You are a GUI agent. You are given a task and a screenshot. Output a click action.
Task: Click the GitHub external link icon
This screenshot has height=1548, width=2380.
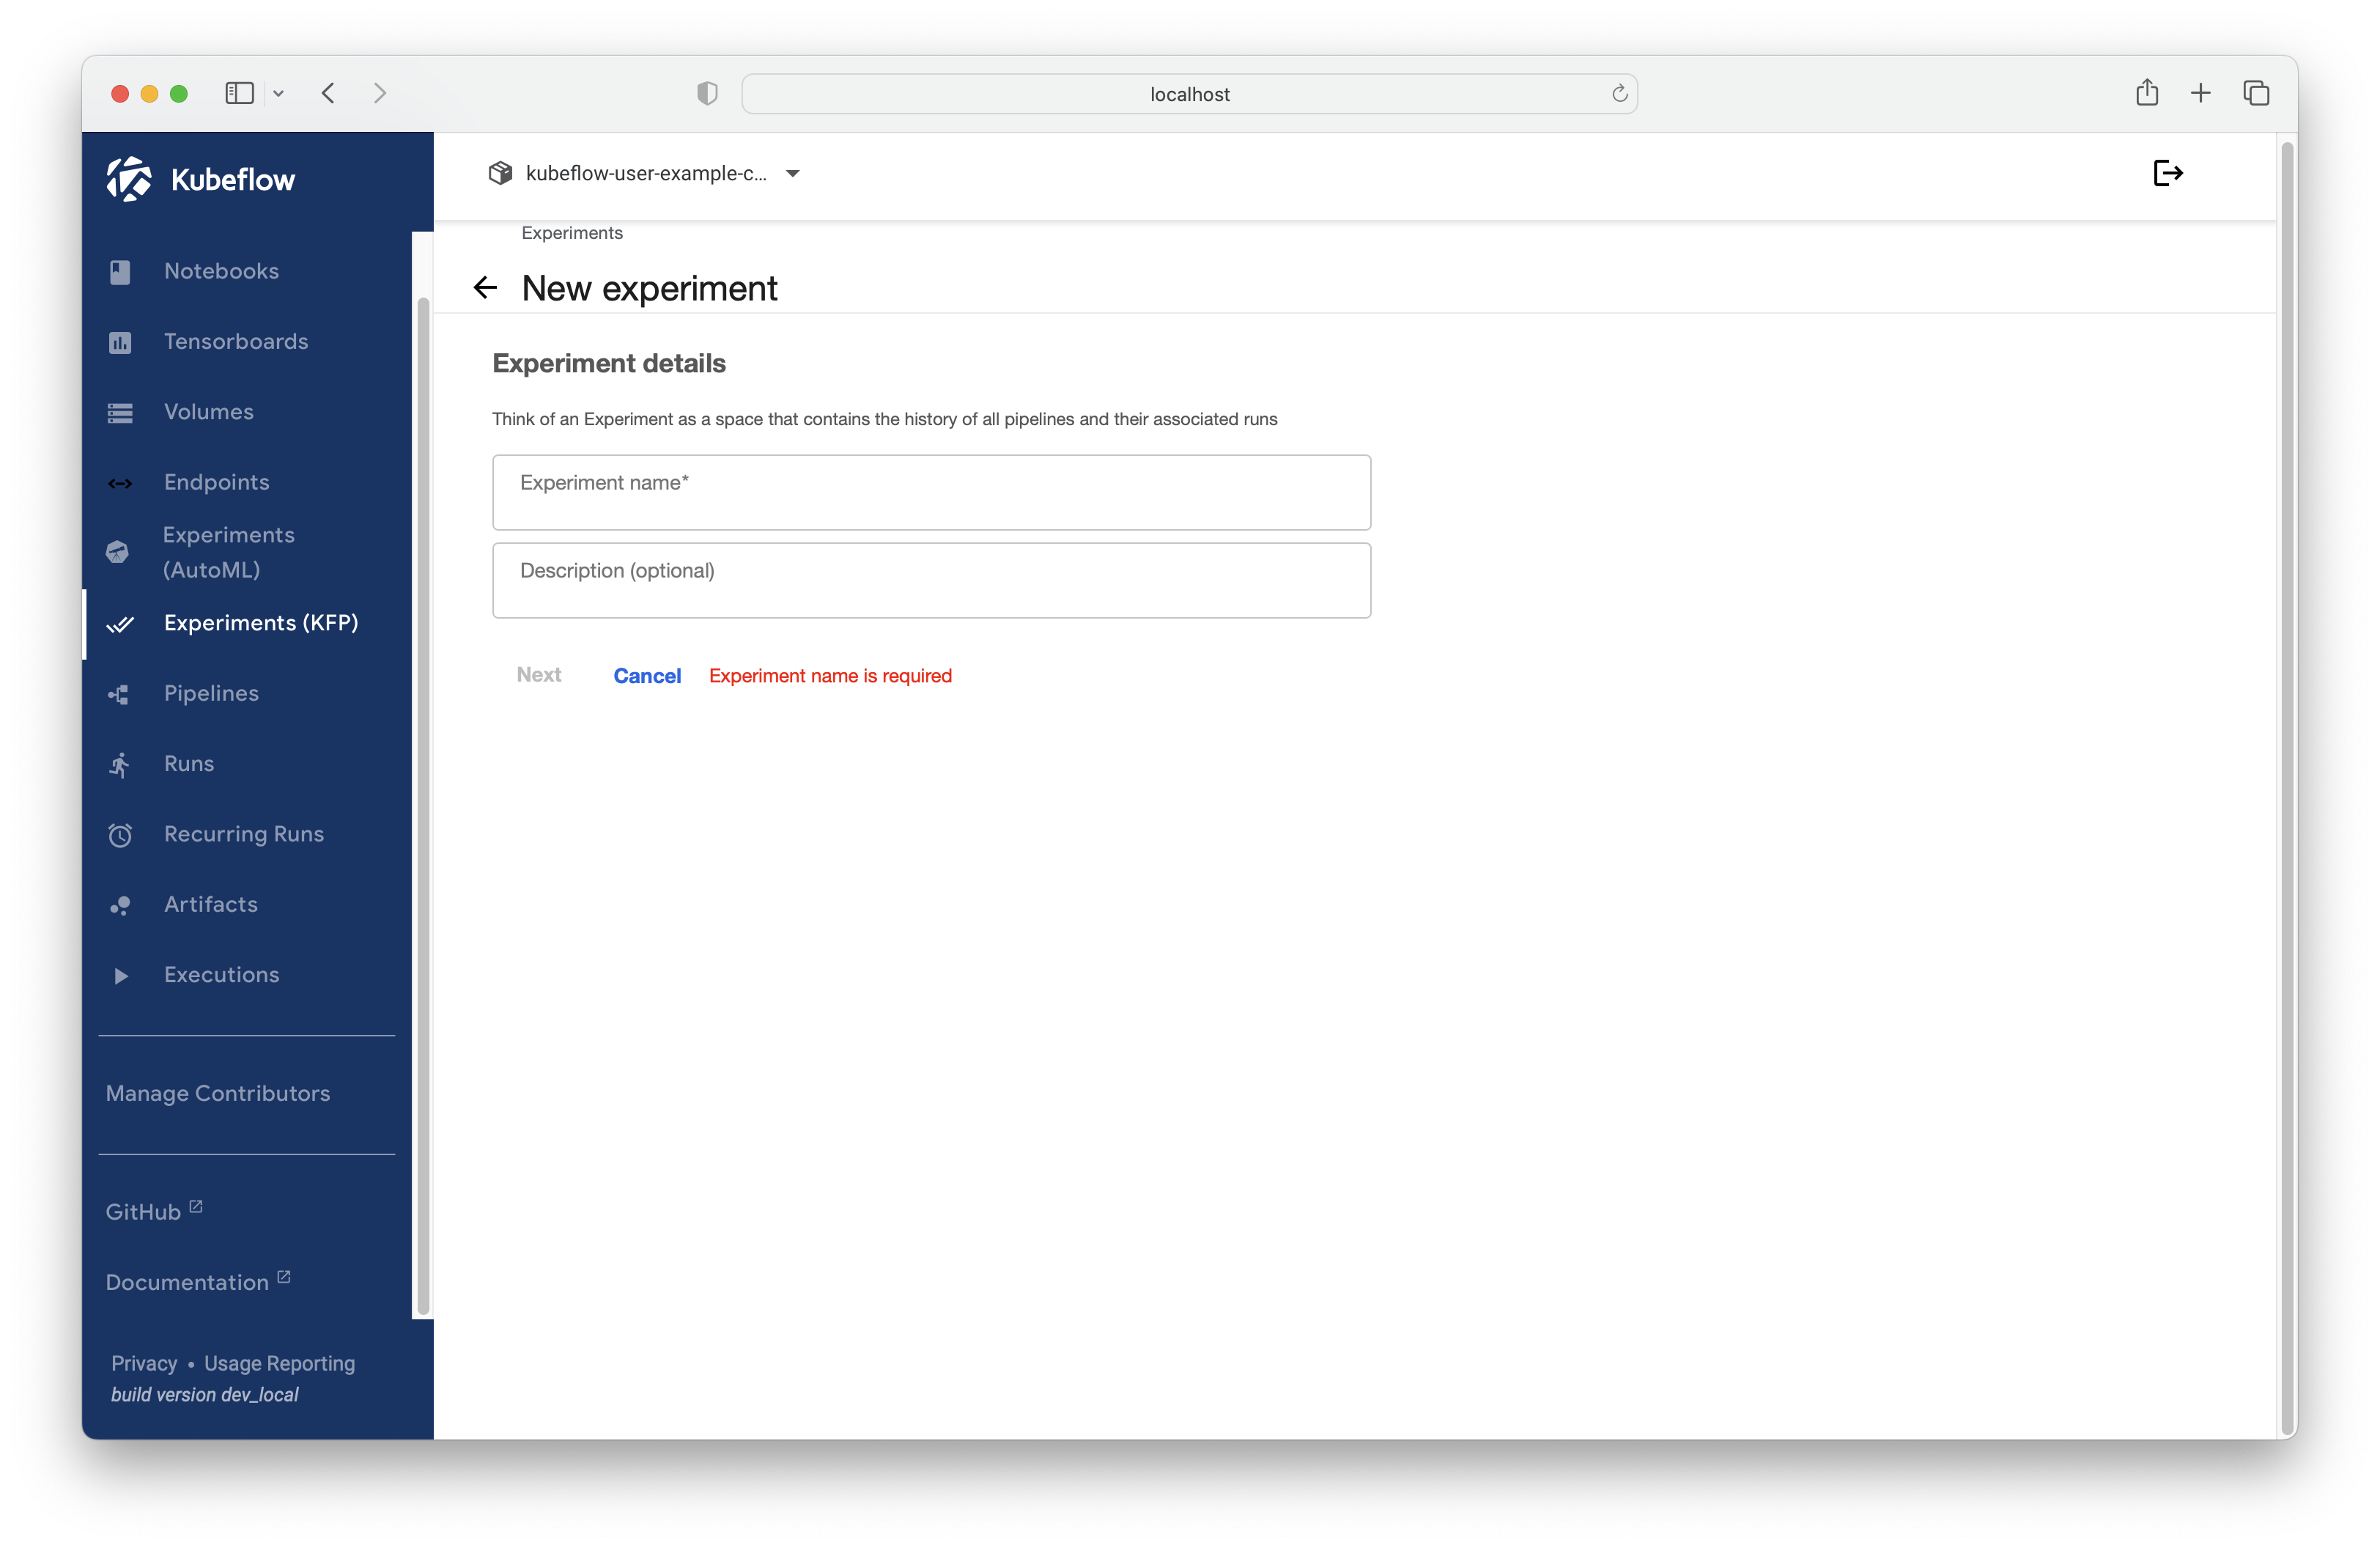pos(196,1206)
